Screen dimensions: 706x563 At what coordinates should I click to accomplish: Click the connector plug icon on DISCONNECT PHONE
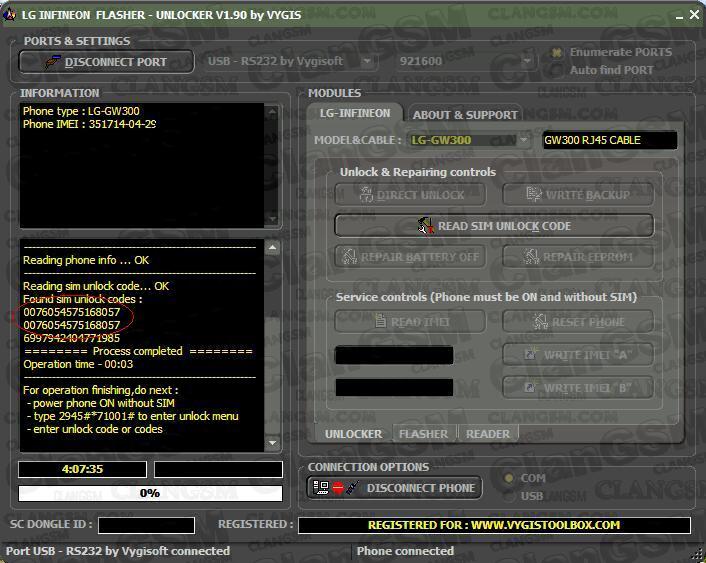coord(353,487)
